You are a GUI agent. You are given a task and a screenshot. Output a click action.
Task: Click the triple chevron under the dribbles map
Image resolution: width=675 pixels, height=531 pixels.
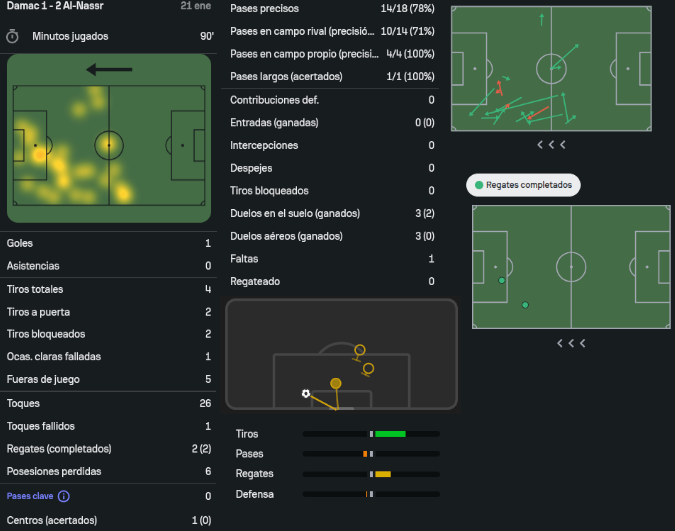click(x=571, y=343)
